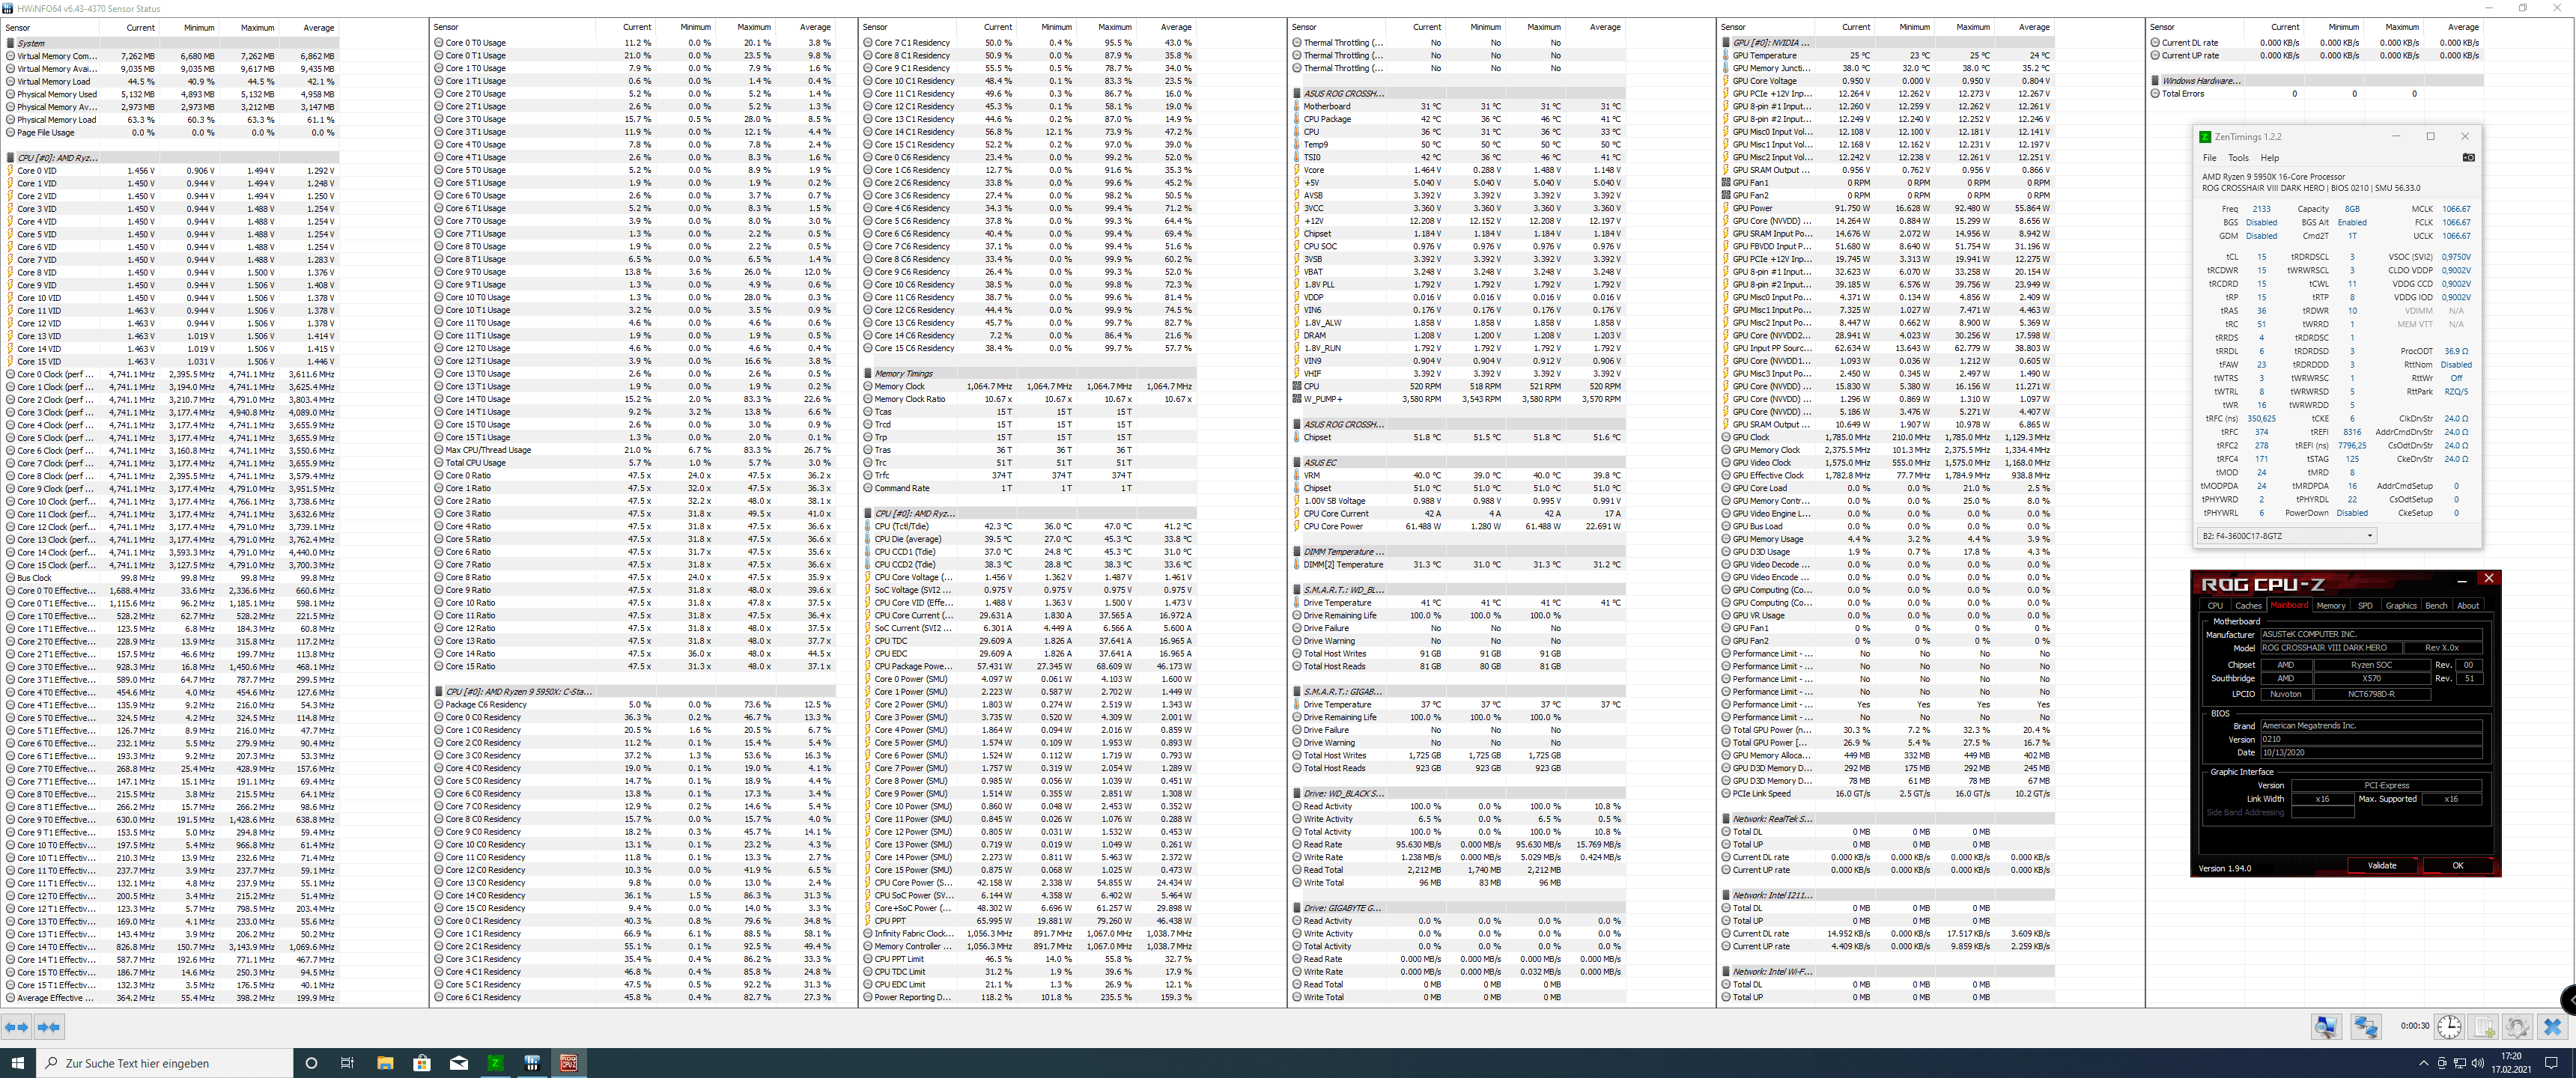Click the W_PUMP+ fan row
Image resolution: width=2576 pixels, height=1078 pixels.
click(x=1458, y=399)
